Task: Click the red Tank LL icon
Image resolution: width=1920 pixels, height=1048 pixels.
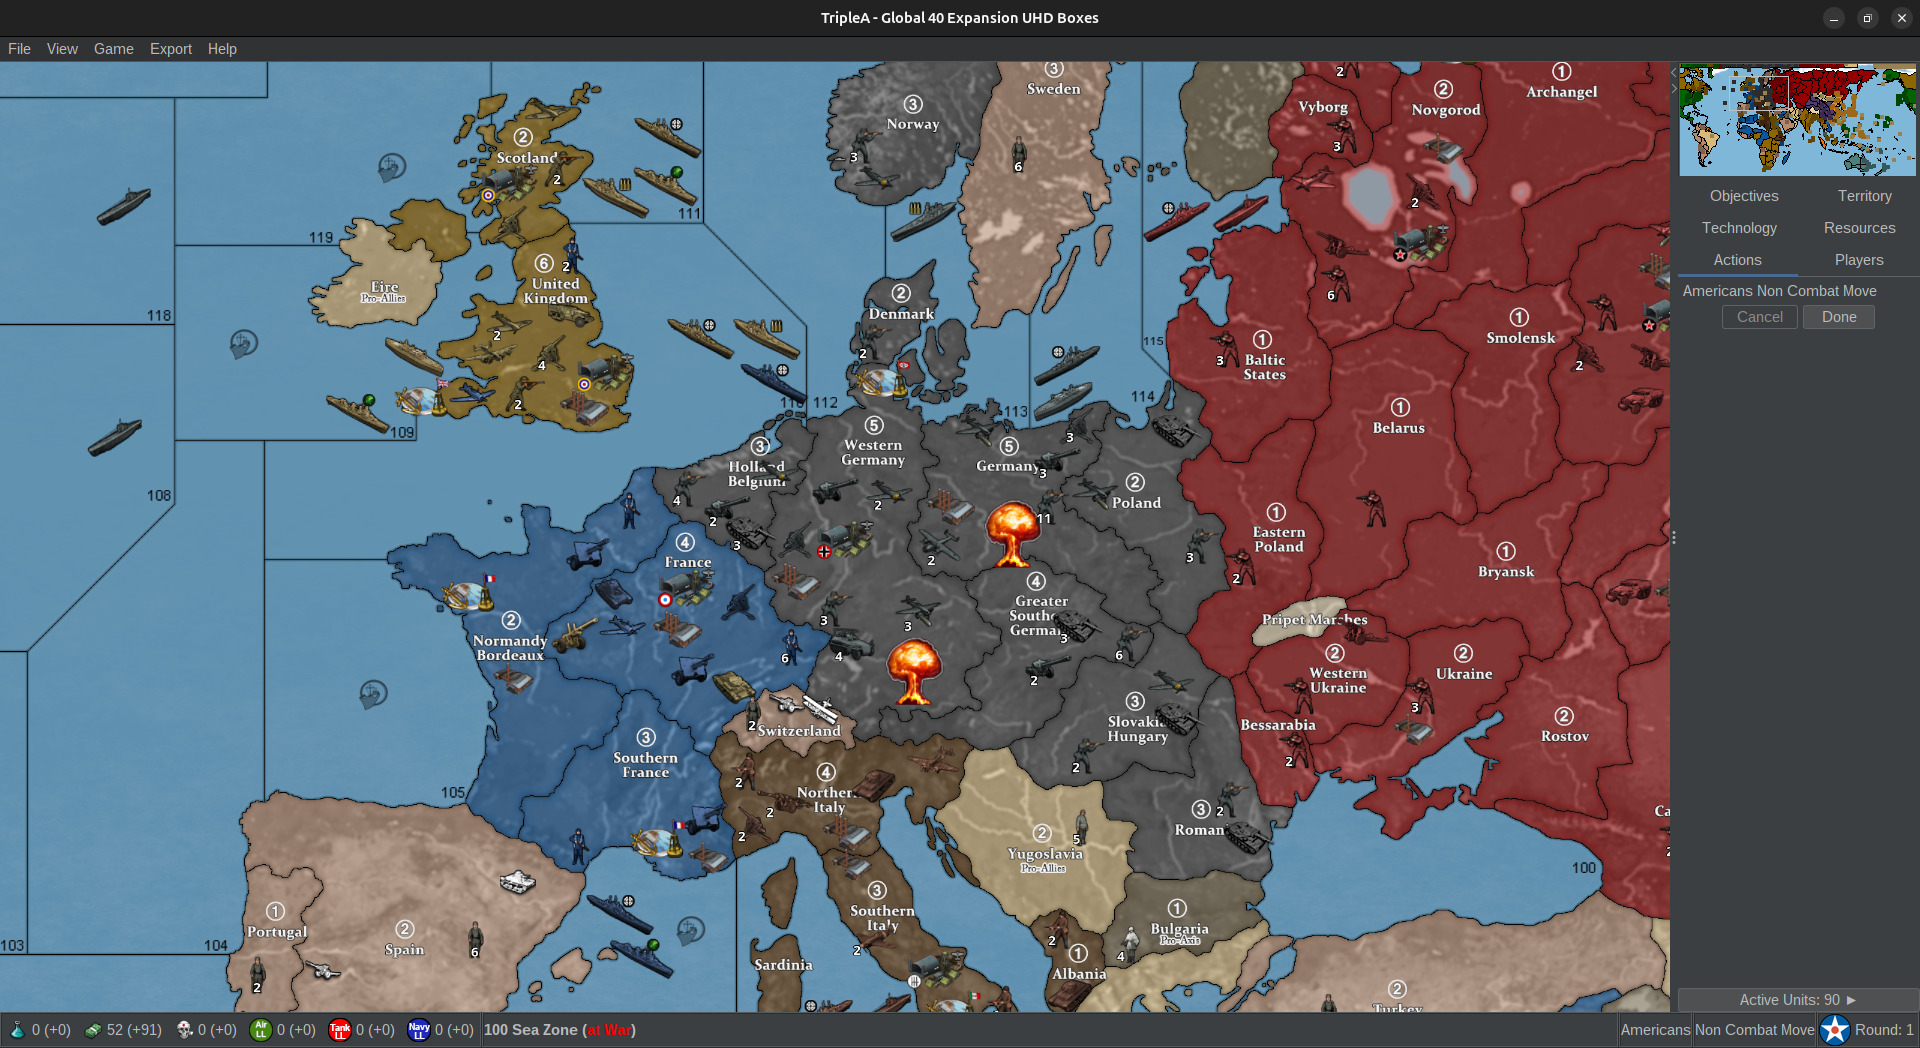Action: pyautogui.click(x=340, y=1030)
